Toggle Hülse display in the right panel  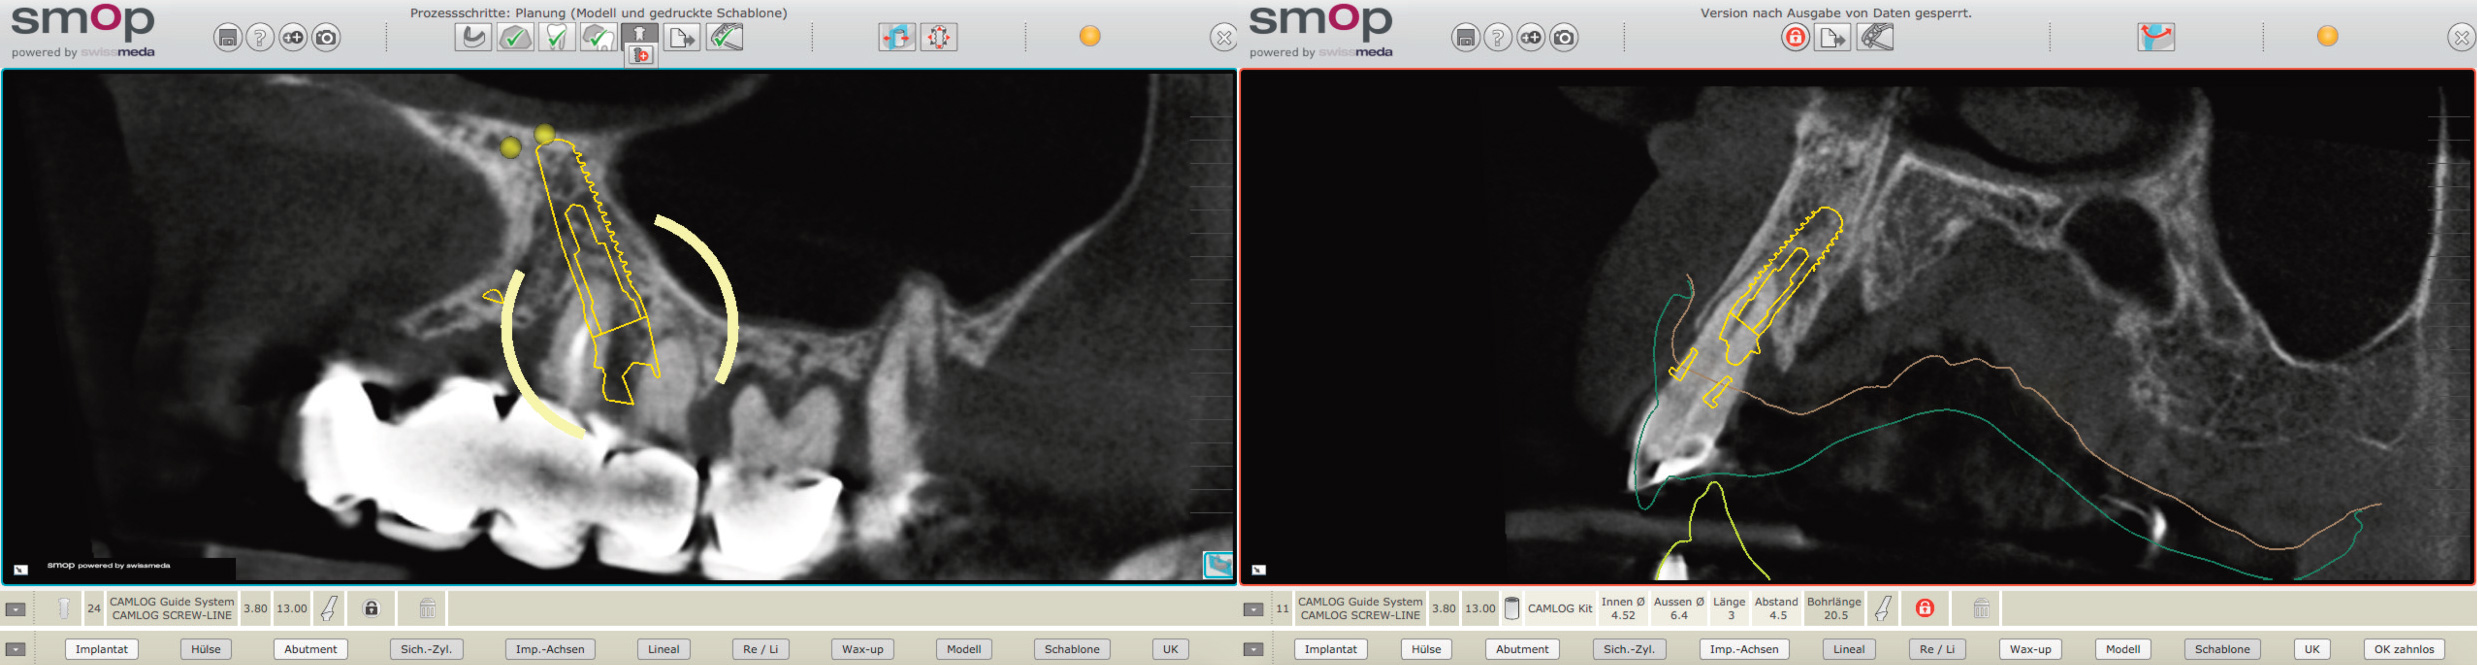1426,649
